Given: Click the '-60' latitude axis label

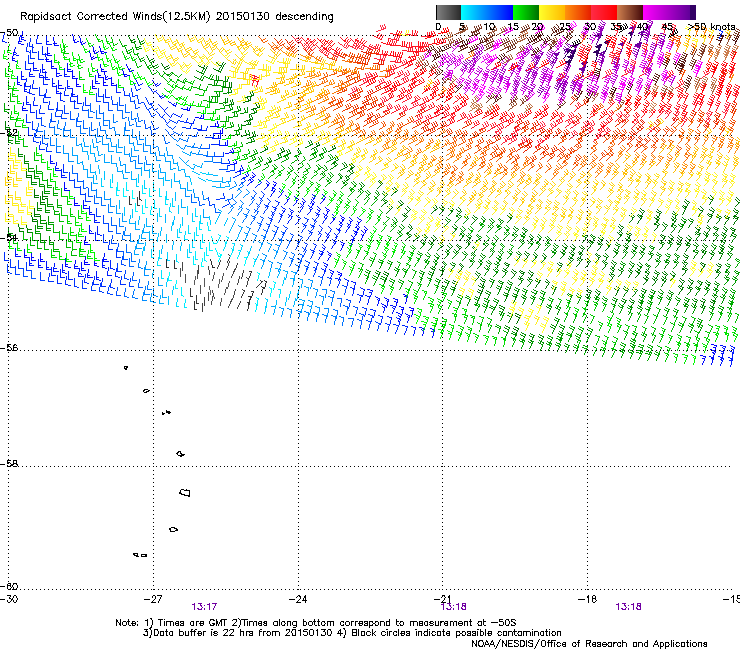Looking at the screenshot, I should pyautogui.click(x=10, y=587).
